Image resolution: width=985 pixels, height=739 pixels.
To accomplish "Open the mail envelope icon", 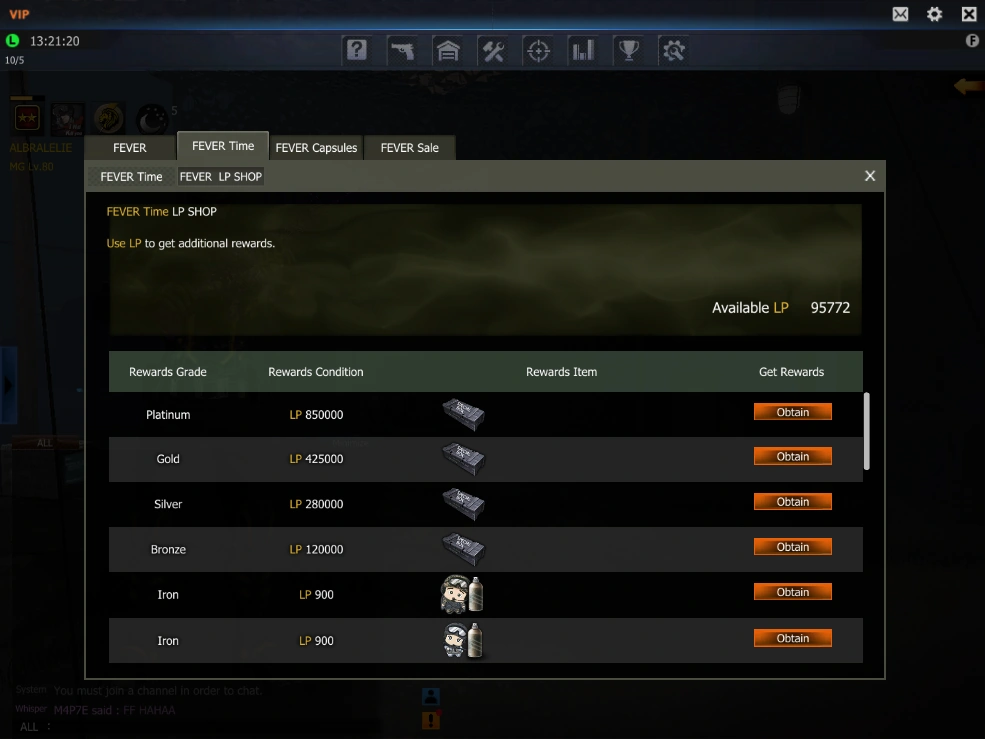I will pos(900,14).
